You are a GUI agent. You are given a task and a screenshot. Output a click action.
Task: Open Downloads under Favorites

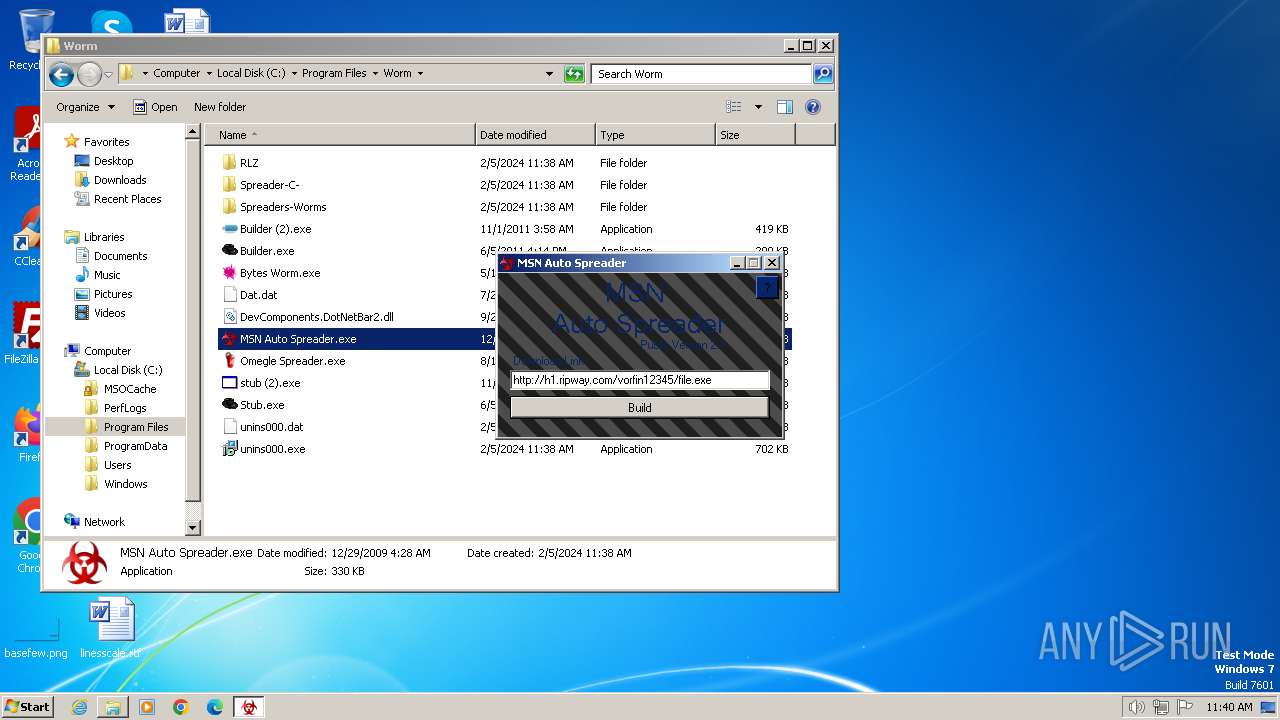120,180
